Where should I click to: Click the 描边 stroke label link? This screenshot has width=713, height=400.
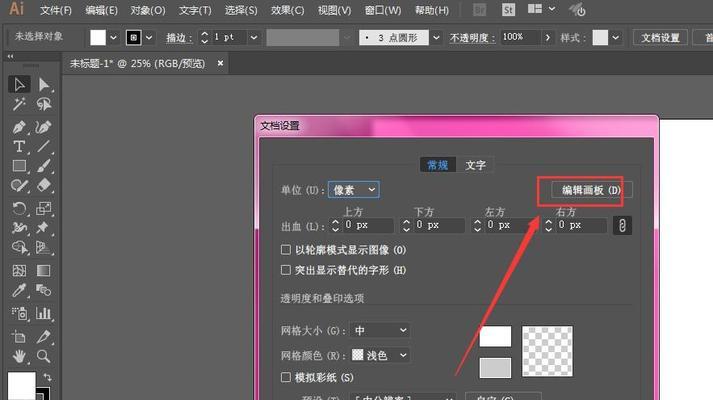pos(179,38)
